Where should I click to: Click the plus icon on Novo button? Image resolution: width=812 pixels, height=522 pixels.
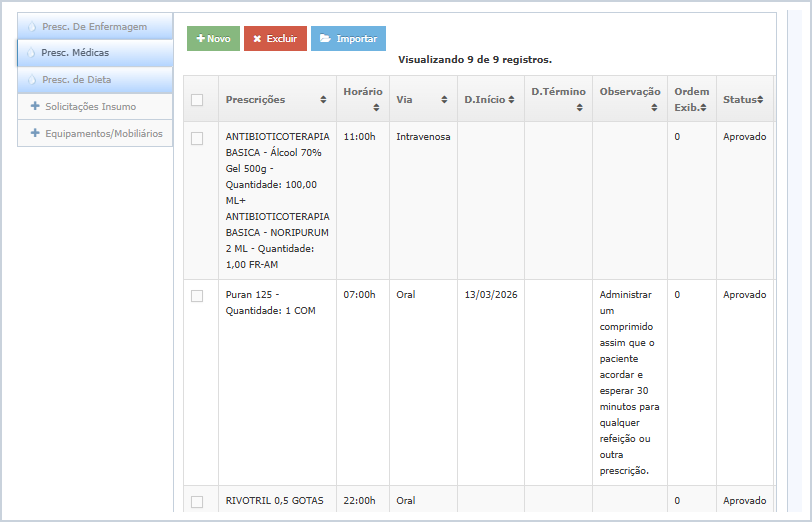click(200, 38)
